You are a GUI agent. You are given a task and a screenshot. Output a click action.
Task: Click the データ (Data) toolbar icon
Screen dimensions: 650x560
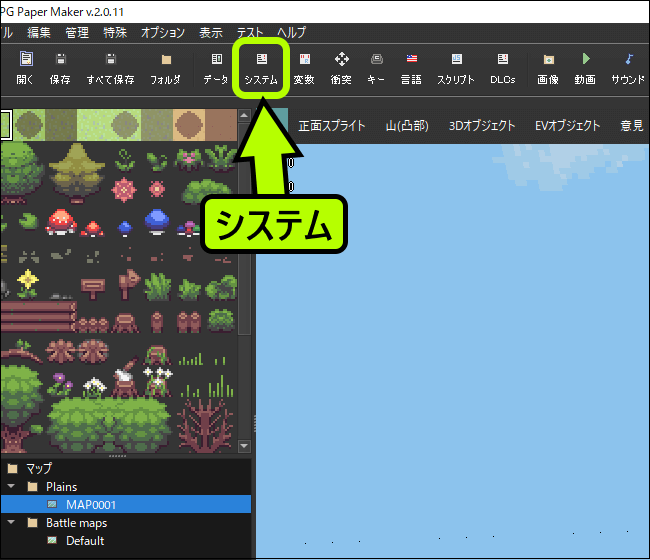pyautogui.click(x=216, y=68)
